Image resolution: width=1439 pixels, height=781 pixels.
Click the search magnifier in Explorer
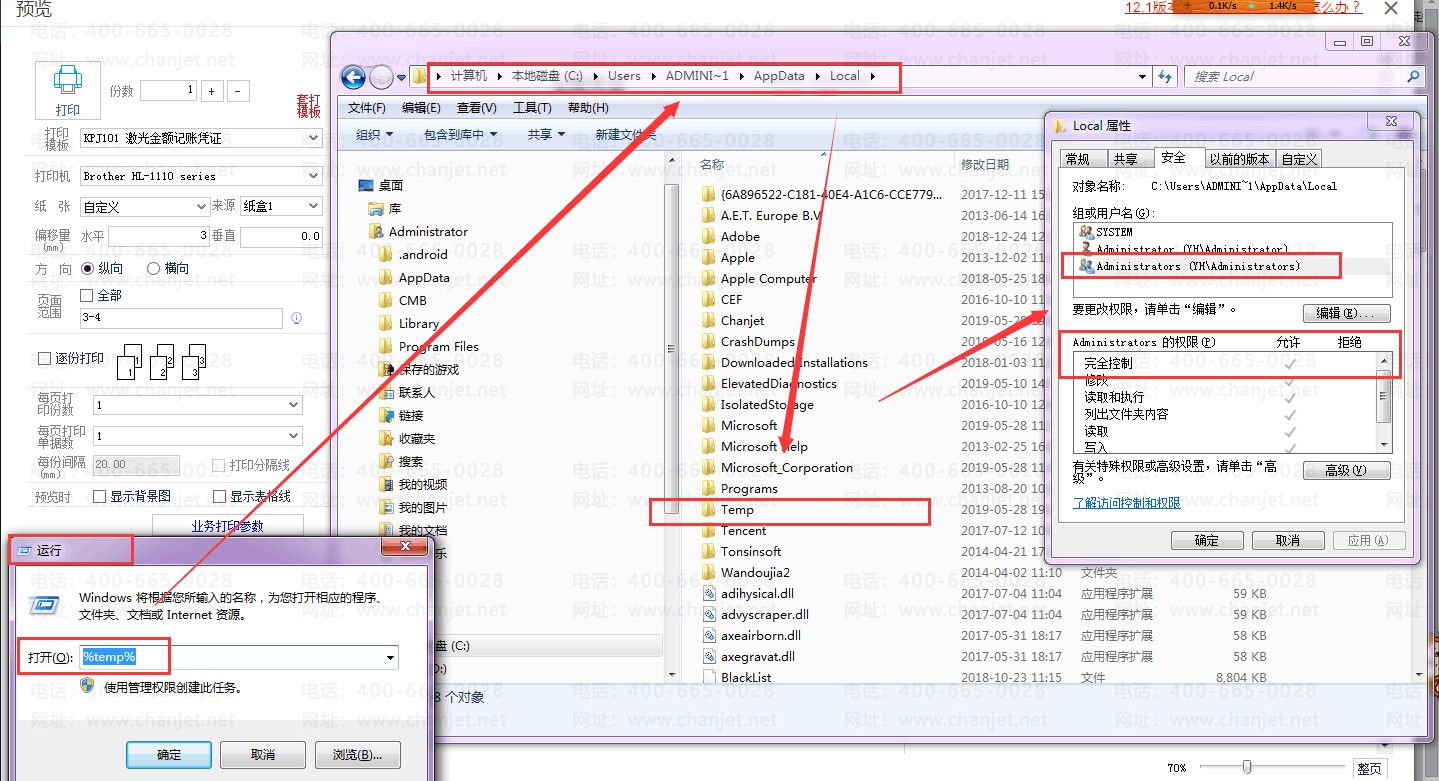pyautogui.click(x=1413, y=76)
